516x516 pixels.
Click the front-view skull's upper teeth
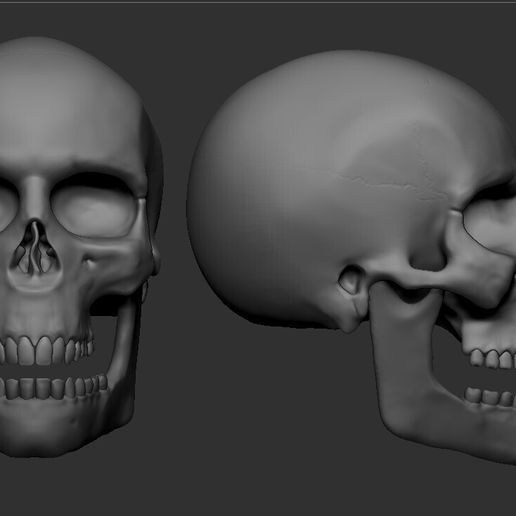(47, 350)
